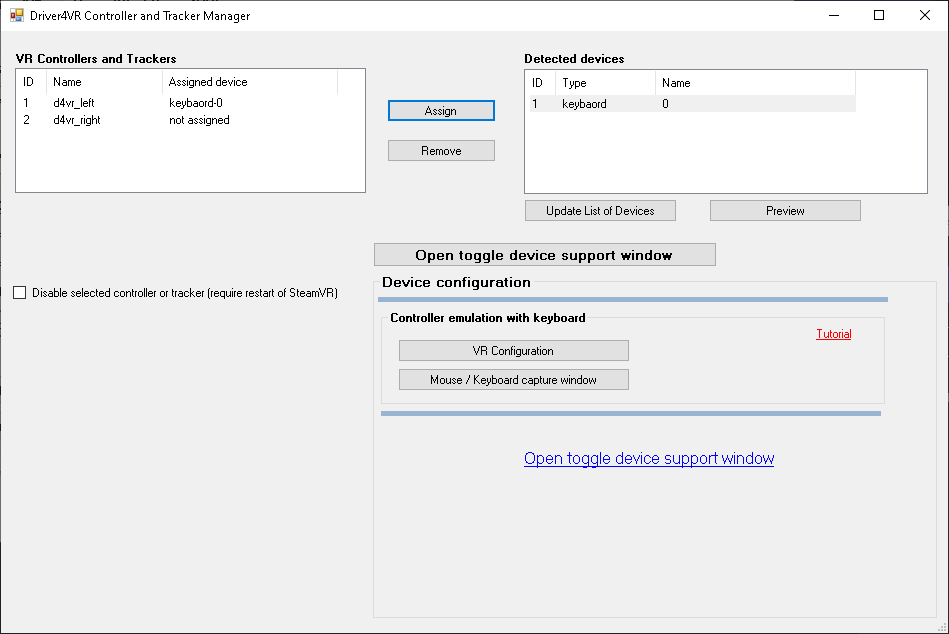This screenshot has width=949, height=634.
Task: Open Mouse / Keyboard capture window
Action: pos(513,380)
